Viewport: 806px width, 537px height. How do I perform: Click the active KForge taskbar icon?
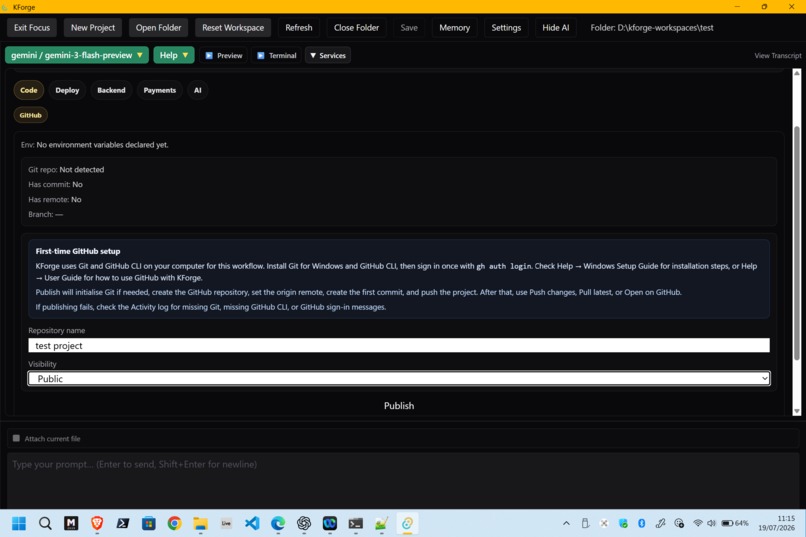[x=407, y=523]
